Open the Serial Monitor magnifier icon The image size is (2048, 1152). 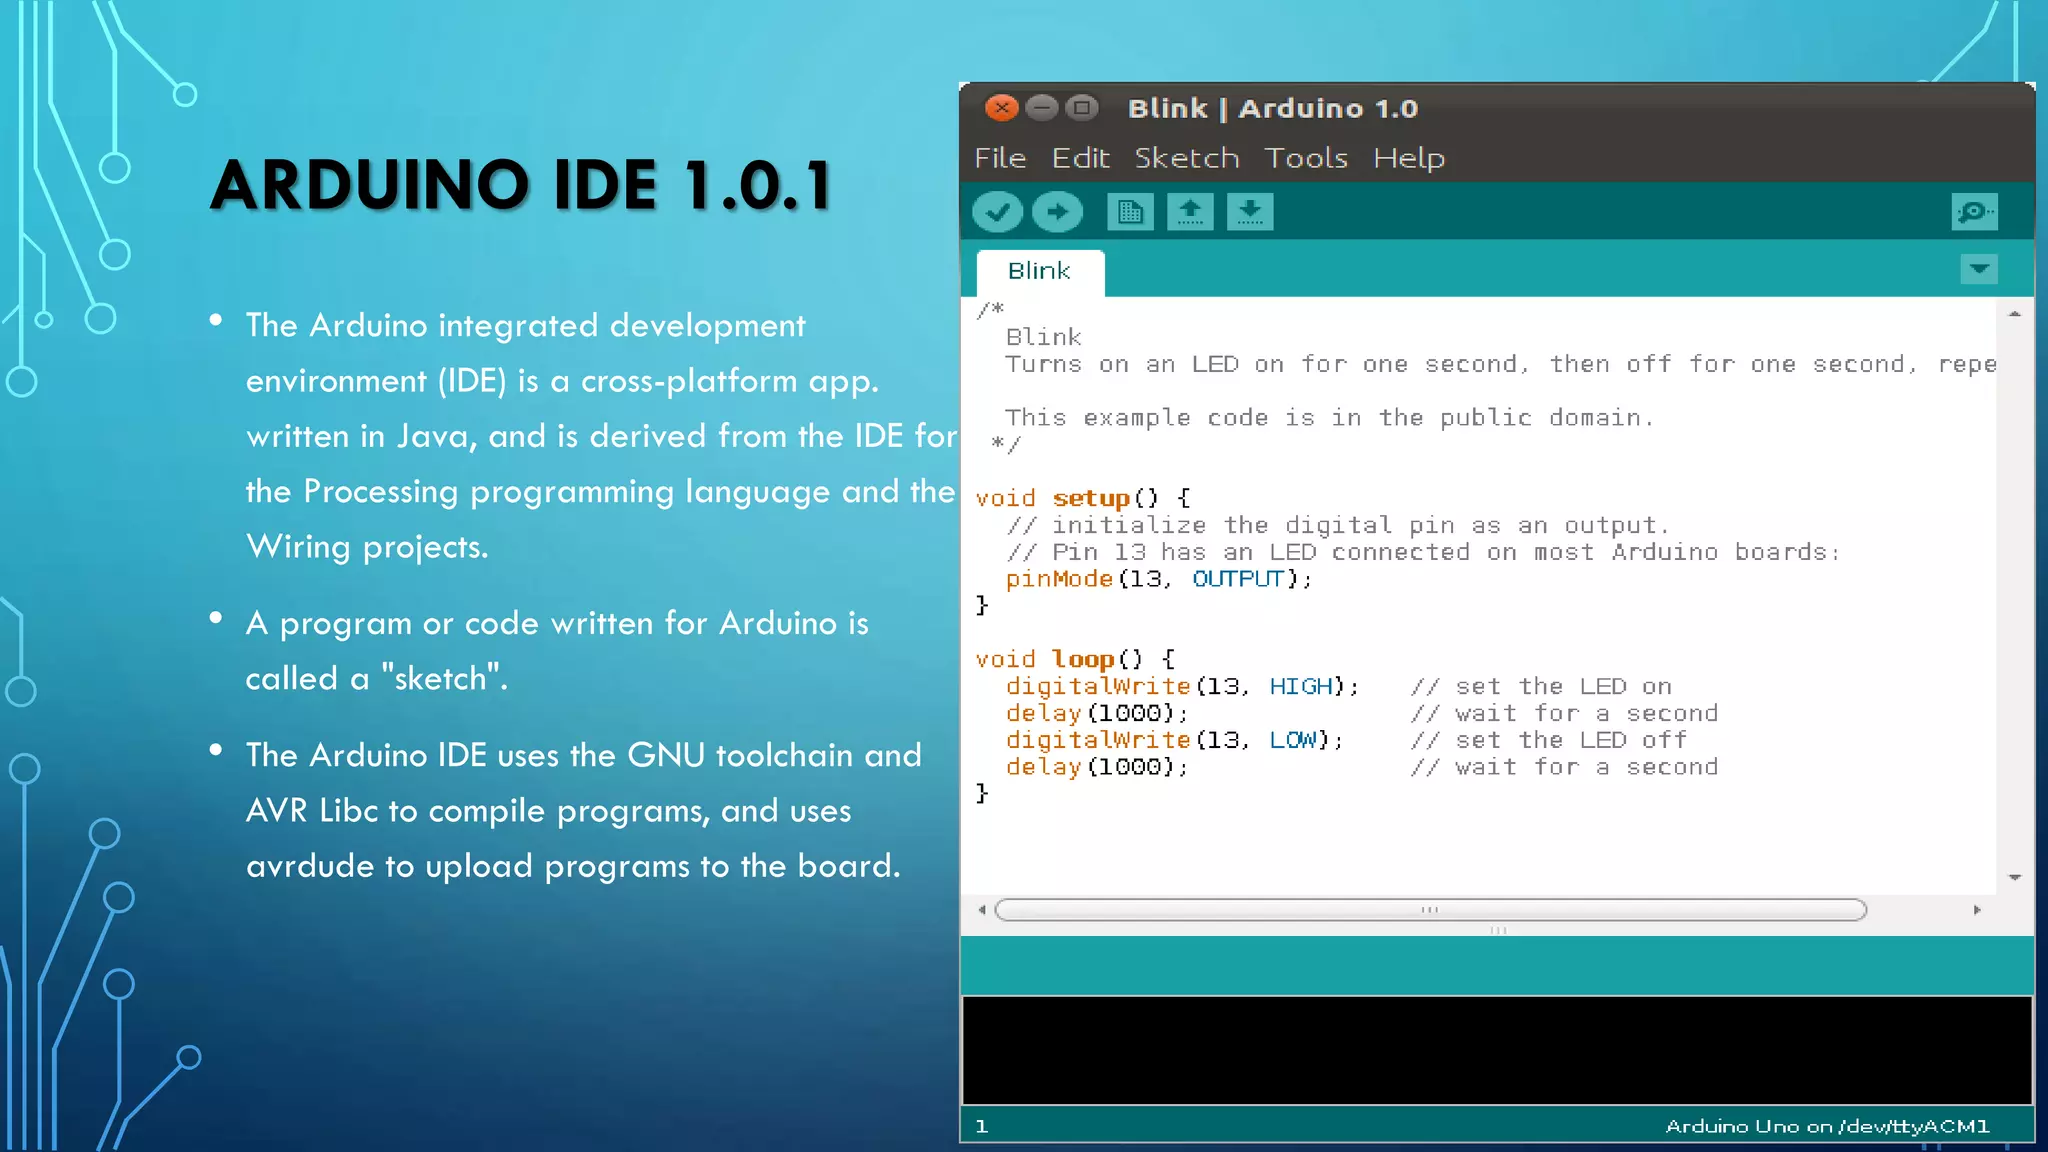click(x=1974, y=212)
